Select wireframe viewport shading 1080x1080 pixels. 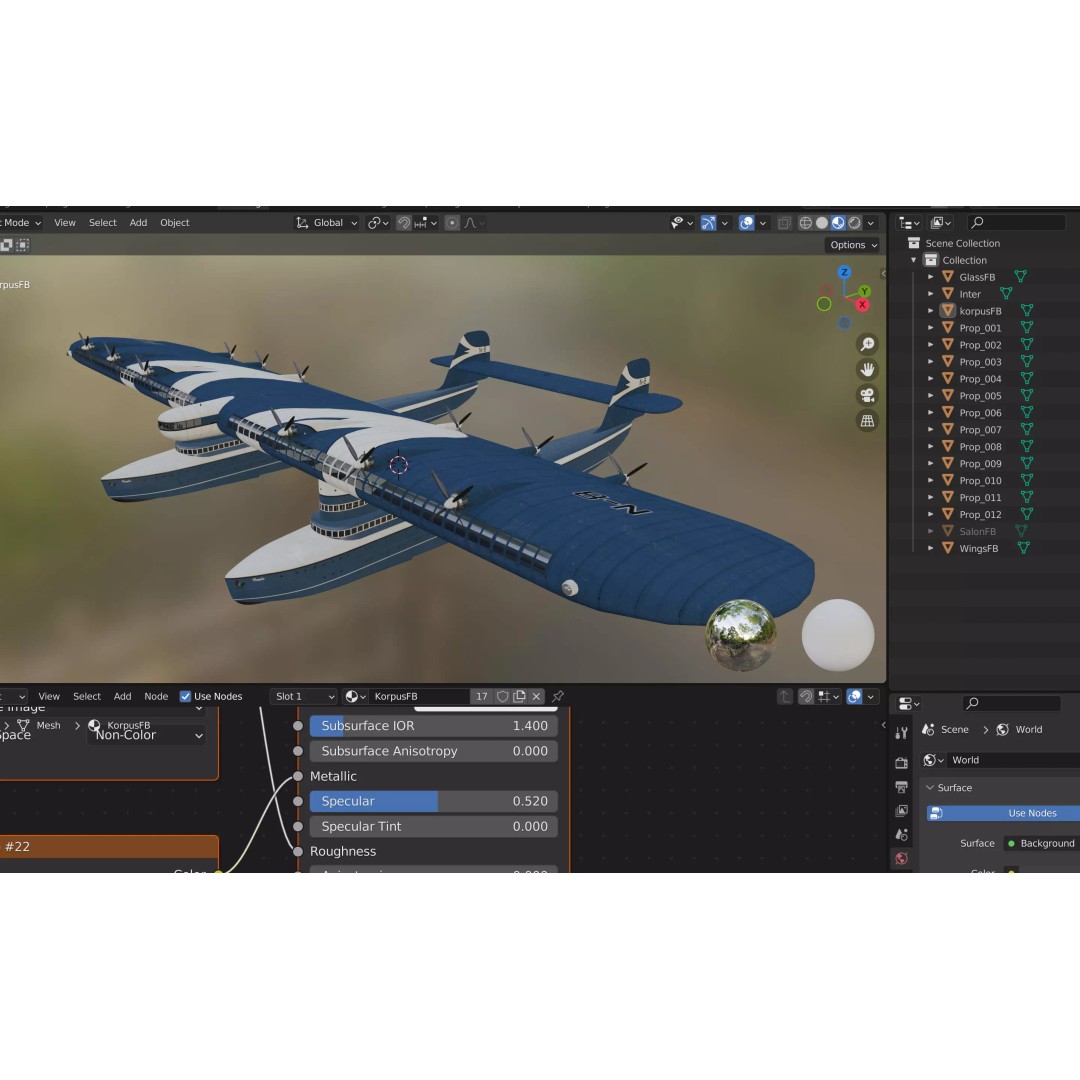pos(805,222)
